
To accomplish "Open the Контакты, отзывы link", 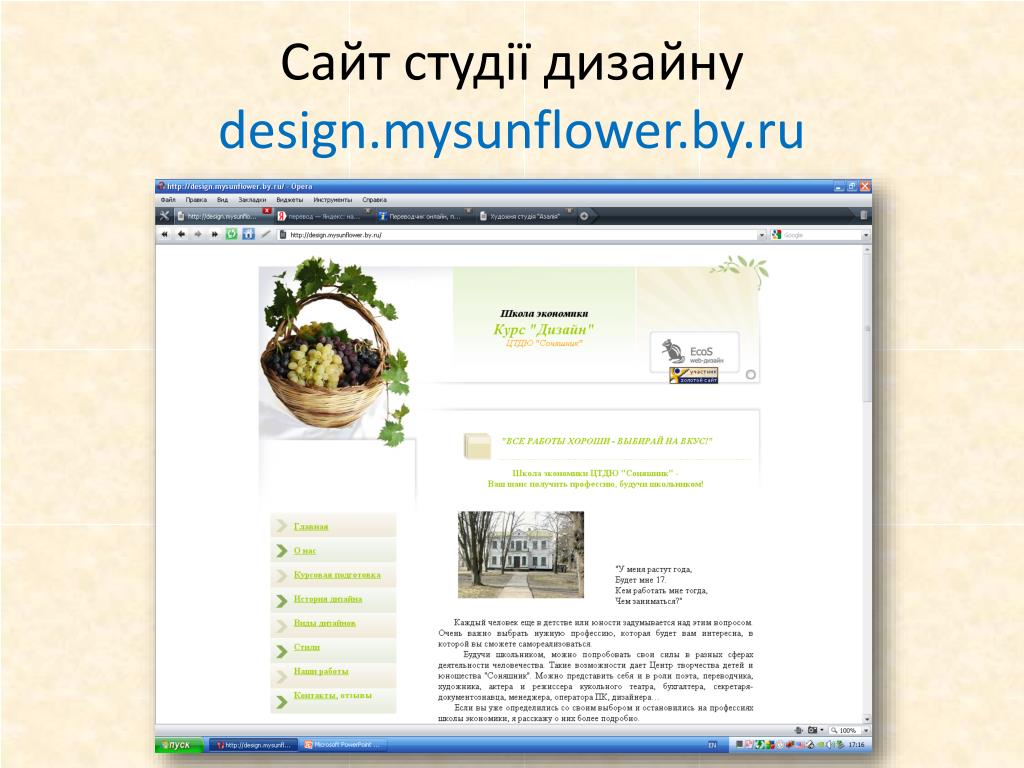I will pos(333,696).
